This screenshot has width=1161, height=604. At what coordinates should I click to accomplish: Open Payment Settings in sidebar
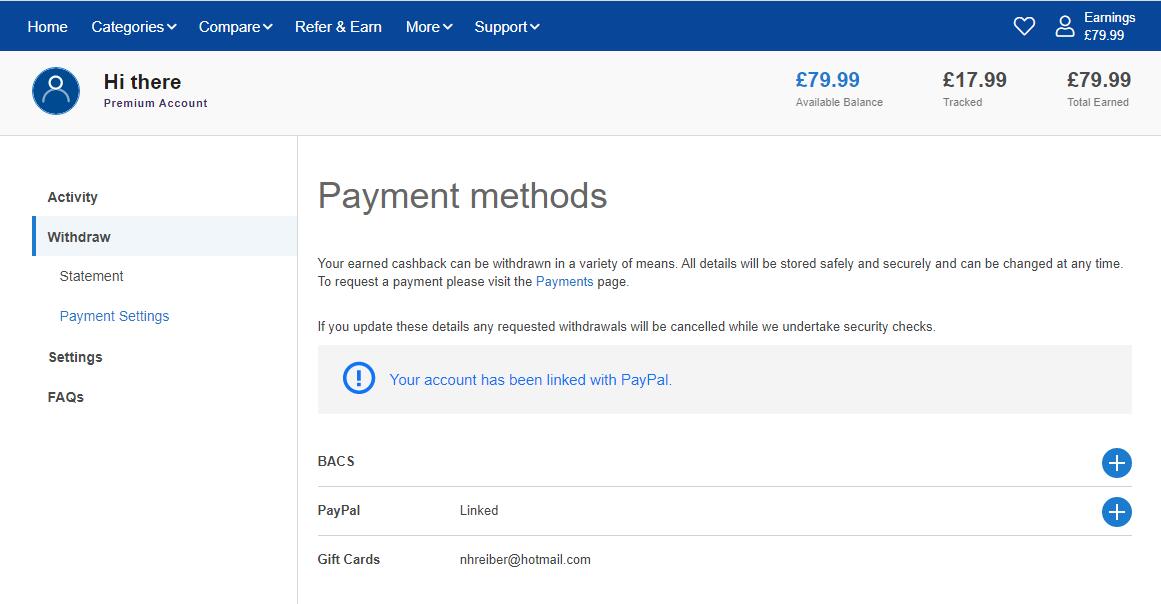click(x=114, y=316)
